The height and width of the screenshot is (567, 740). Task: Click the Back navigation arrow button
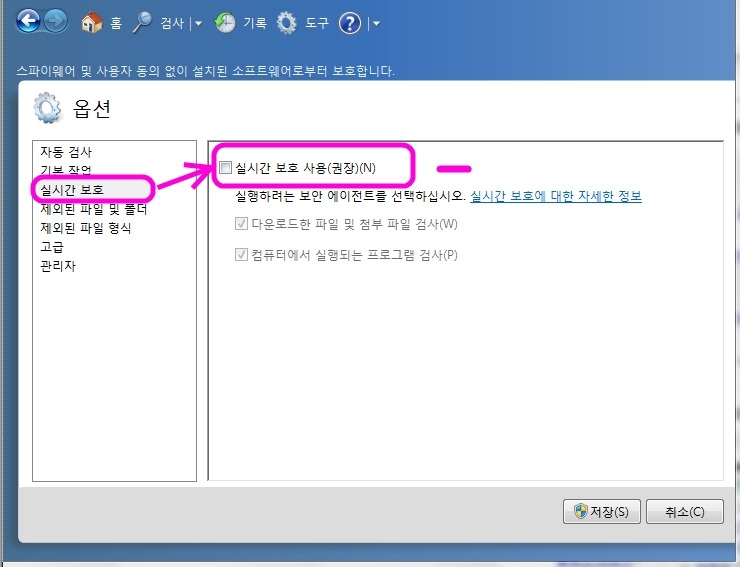[x=28, y=21]
